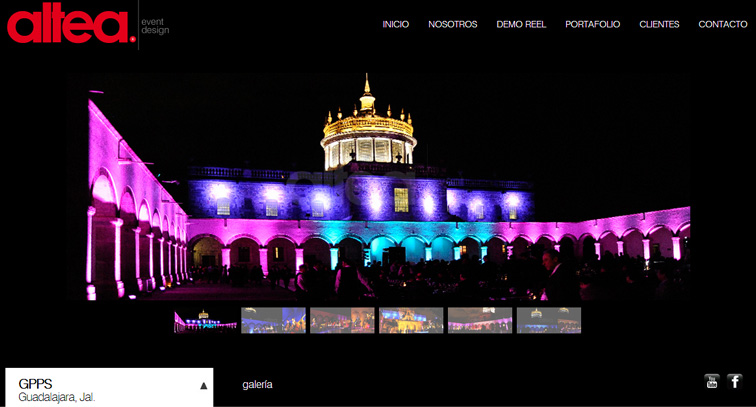Open the YouTube channel icon

point(712,381)
